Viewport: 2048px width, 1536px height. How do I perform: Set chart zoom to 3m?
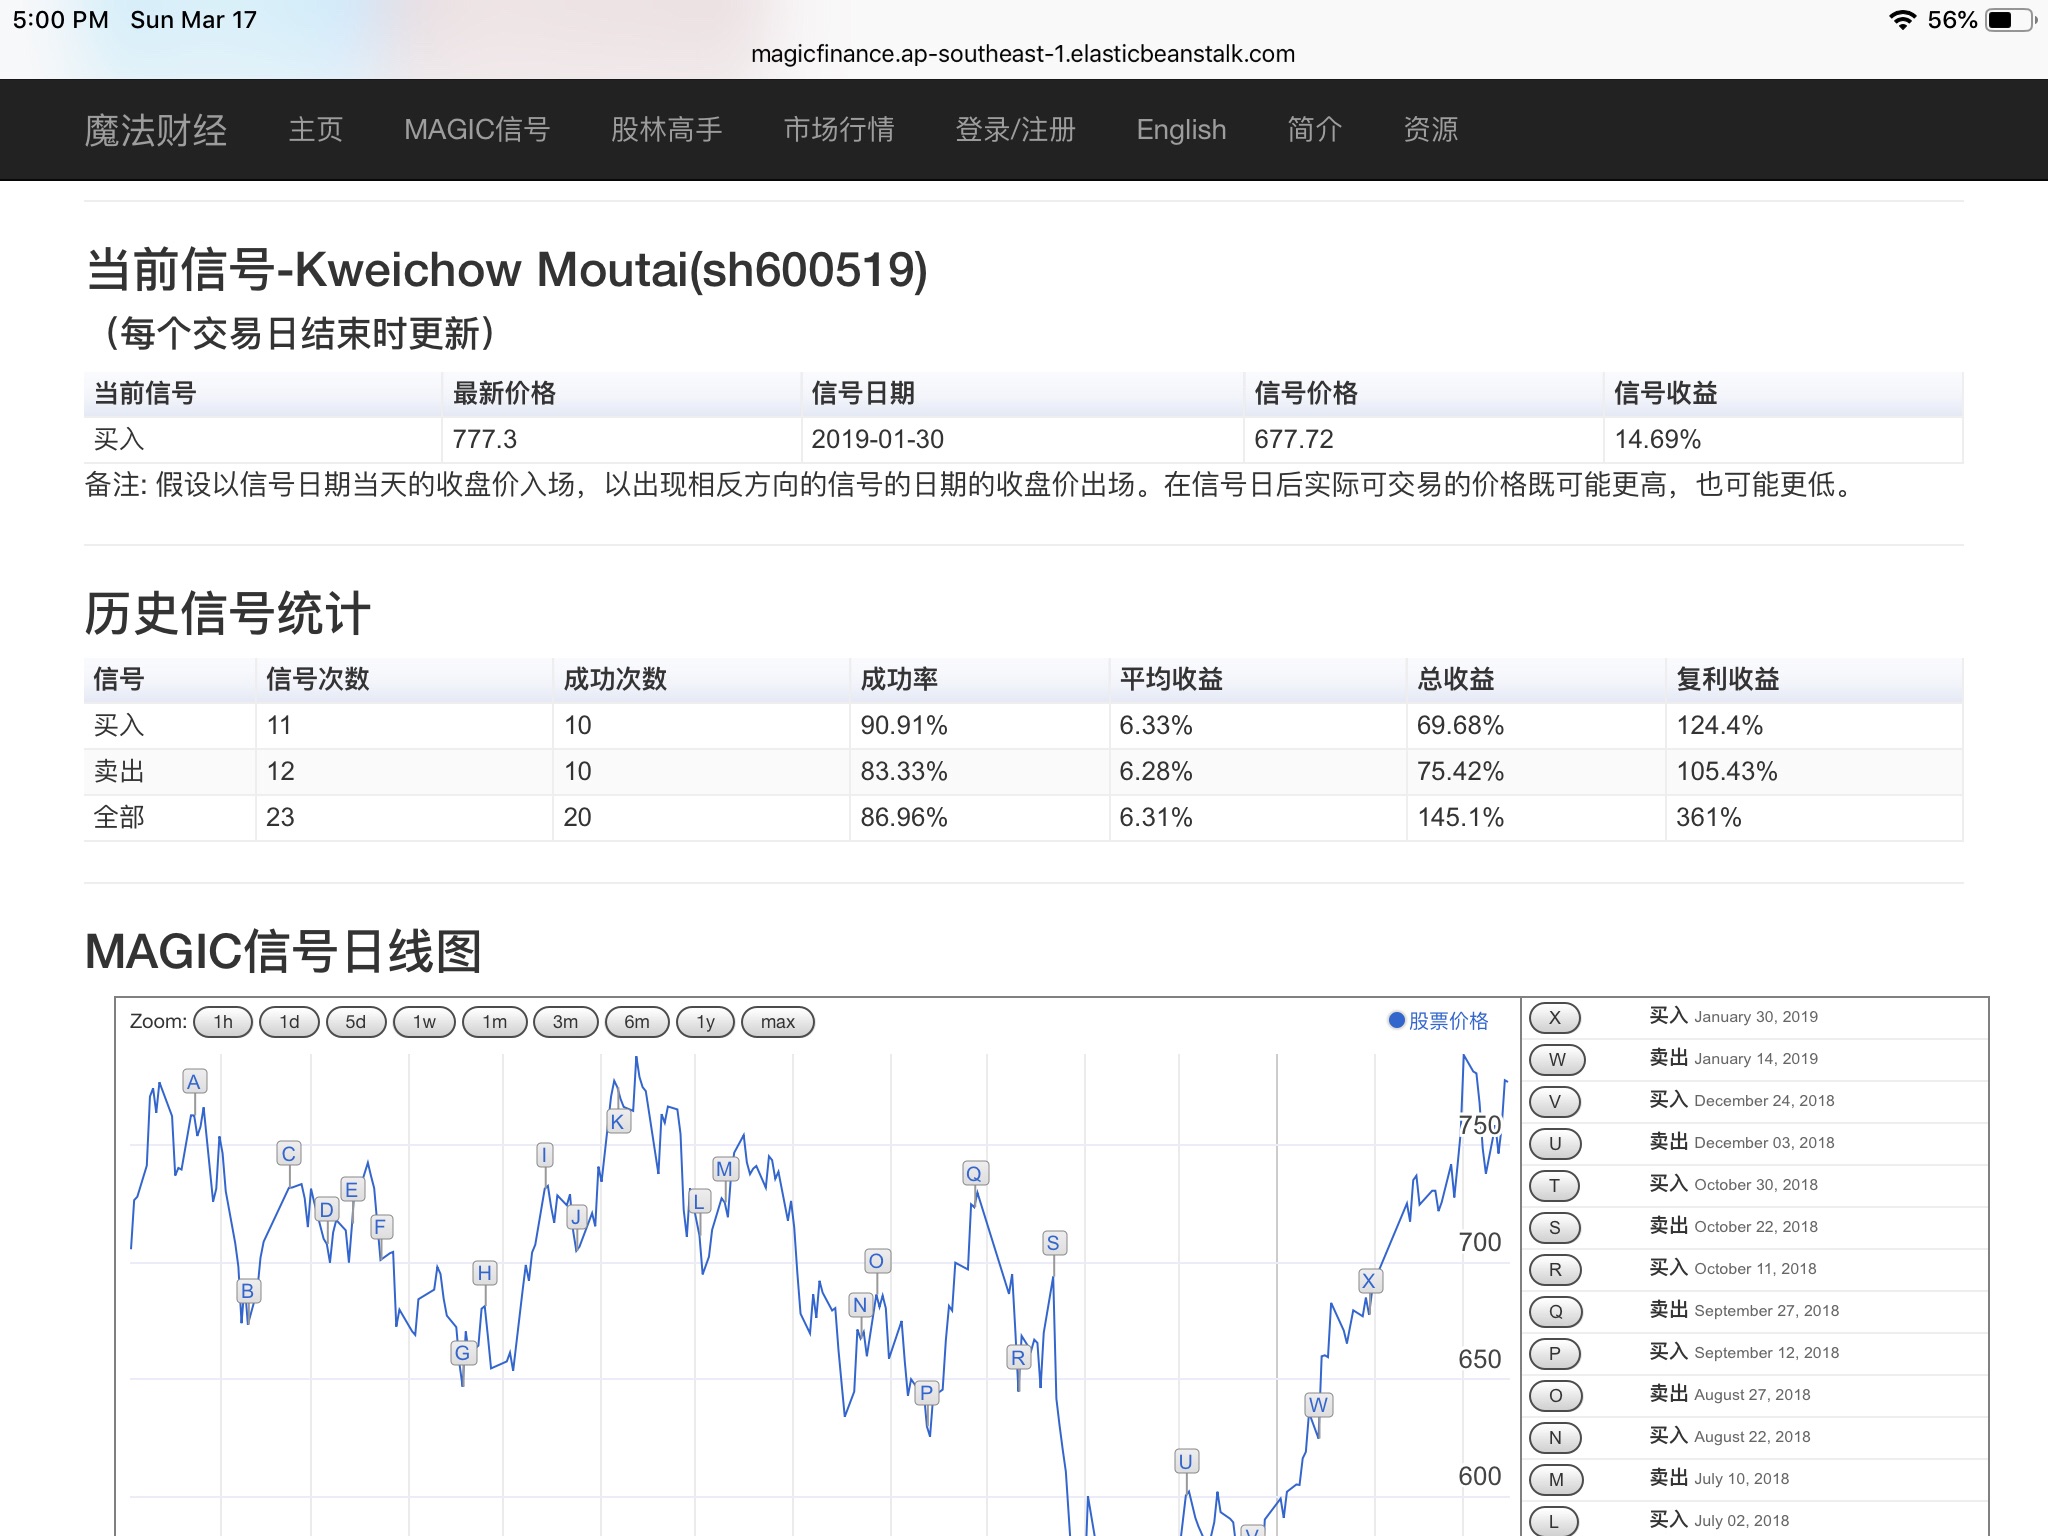[566, 1022]
